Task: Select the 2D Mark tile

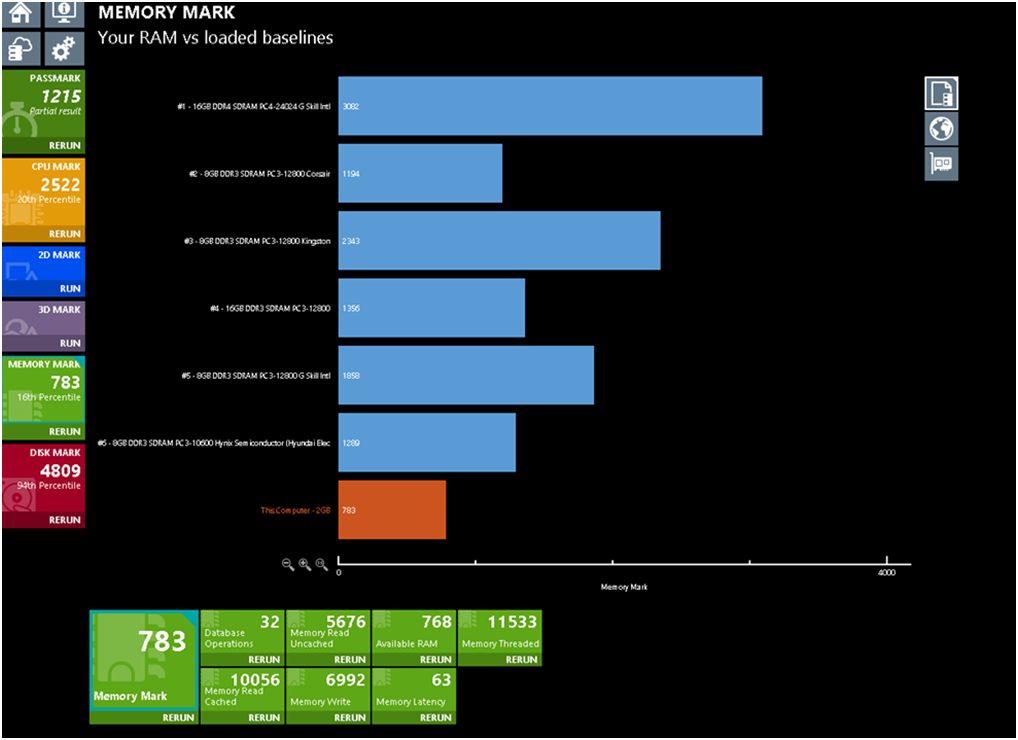Action: (43, 264)
